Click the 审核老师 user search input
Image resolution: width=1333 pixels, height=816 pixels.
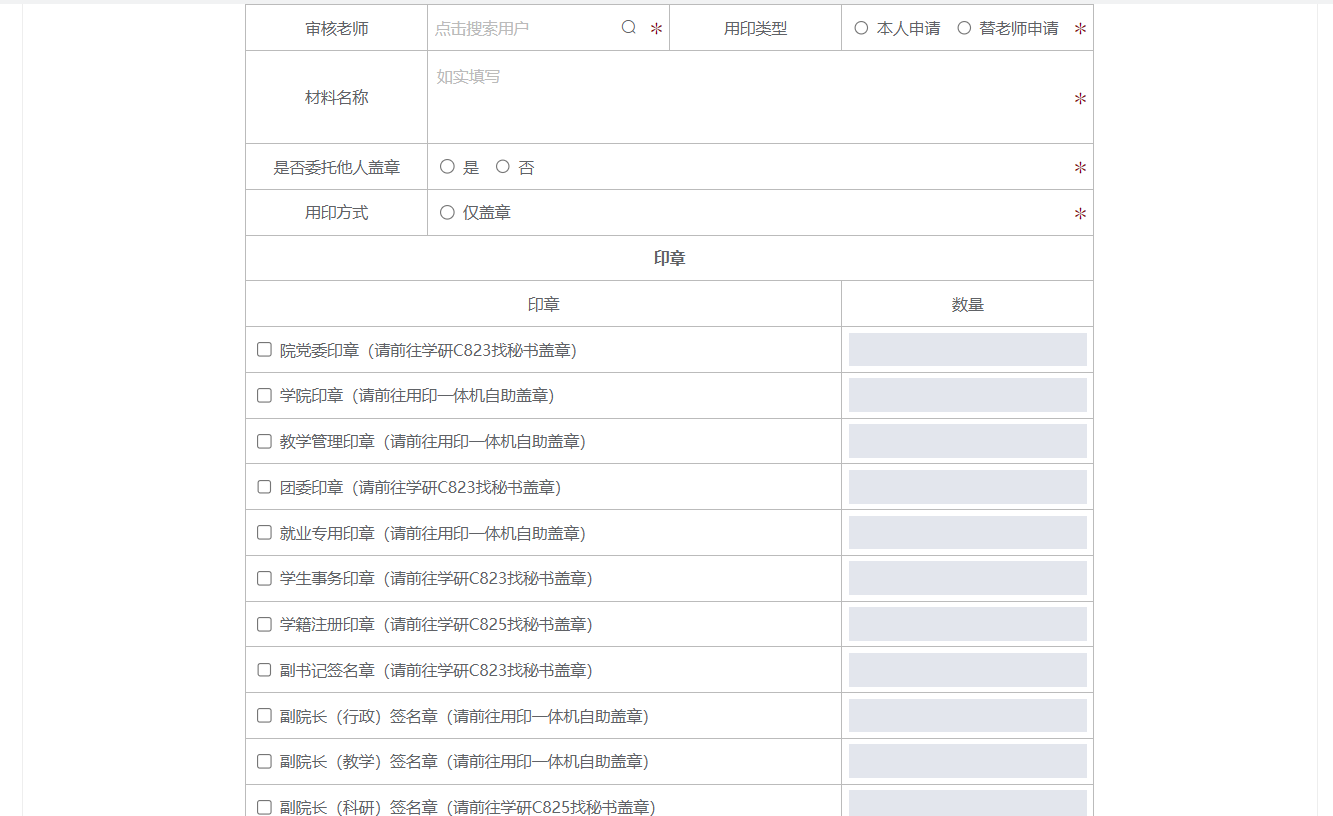[x=525, y=29]
